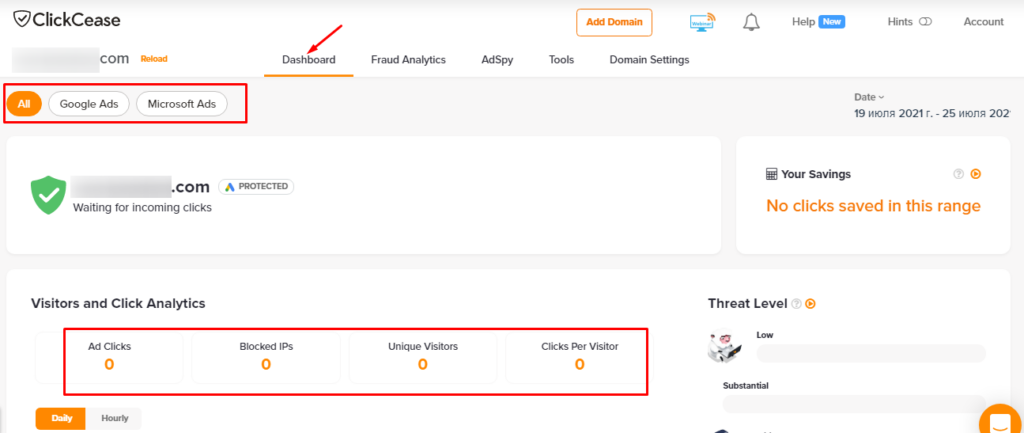Click the Clicks Per Visitor stat card
The width and height of the screenshot is (1024, 433).
(579, 357)
